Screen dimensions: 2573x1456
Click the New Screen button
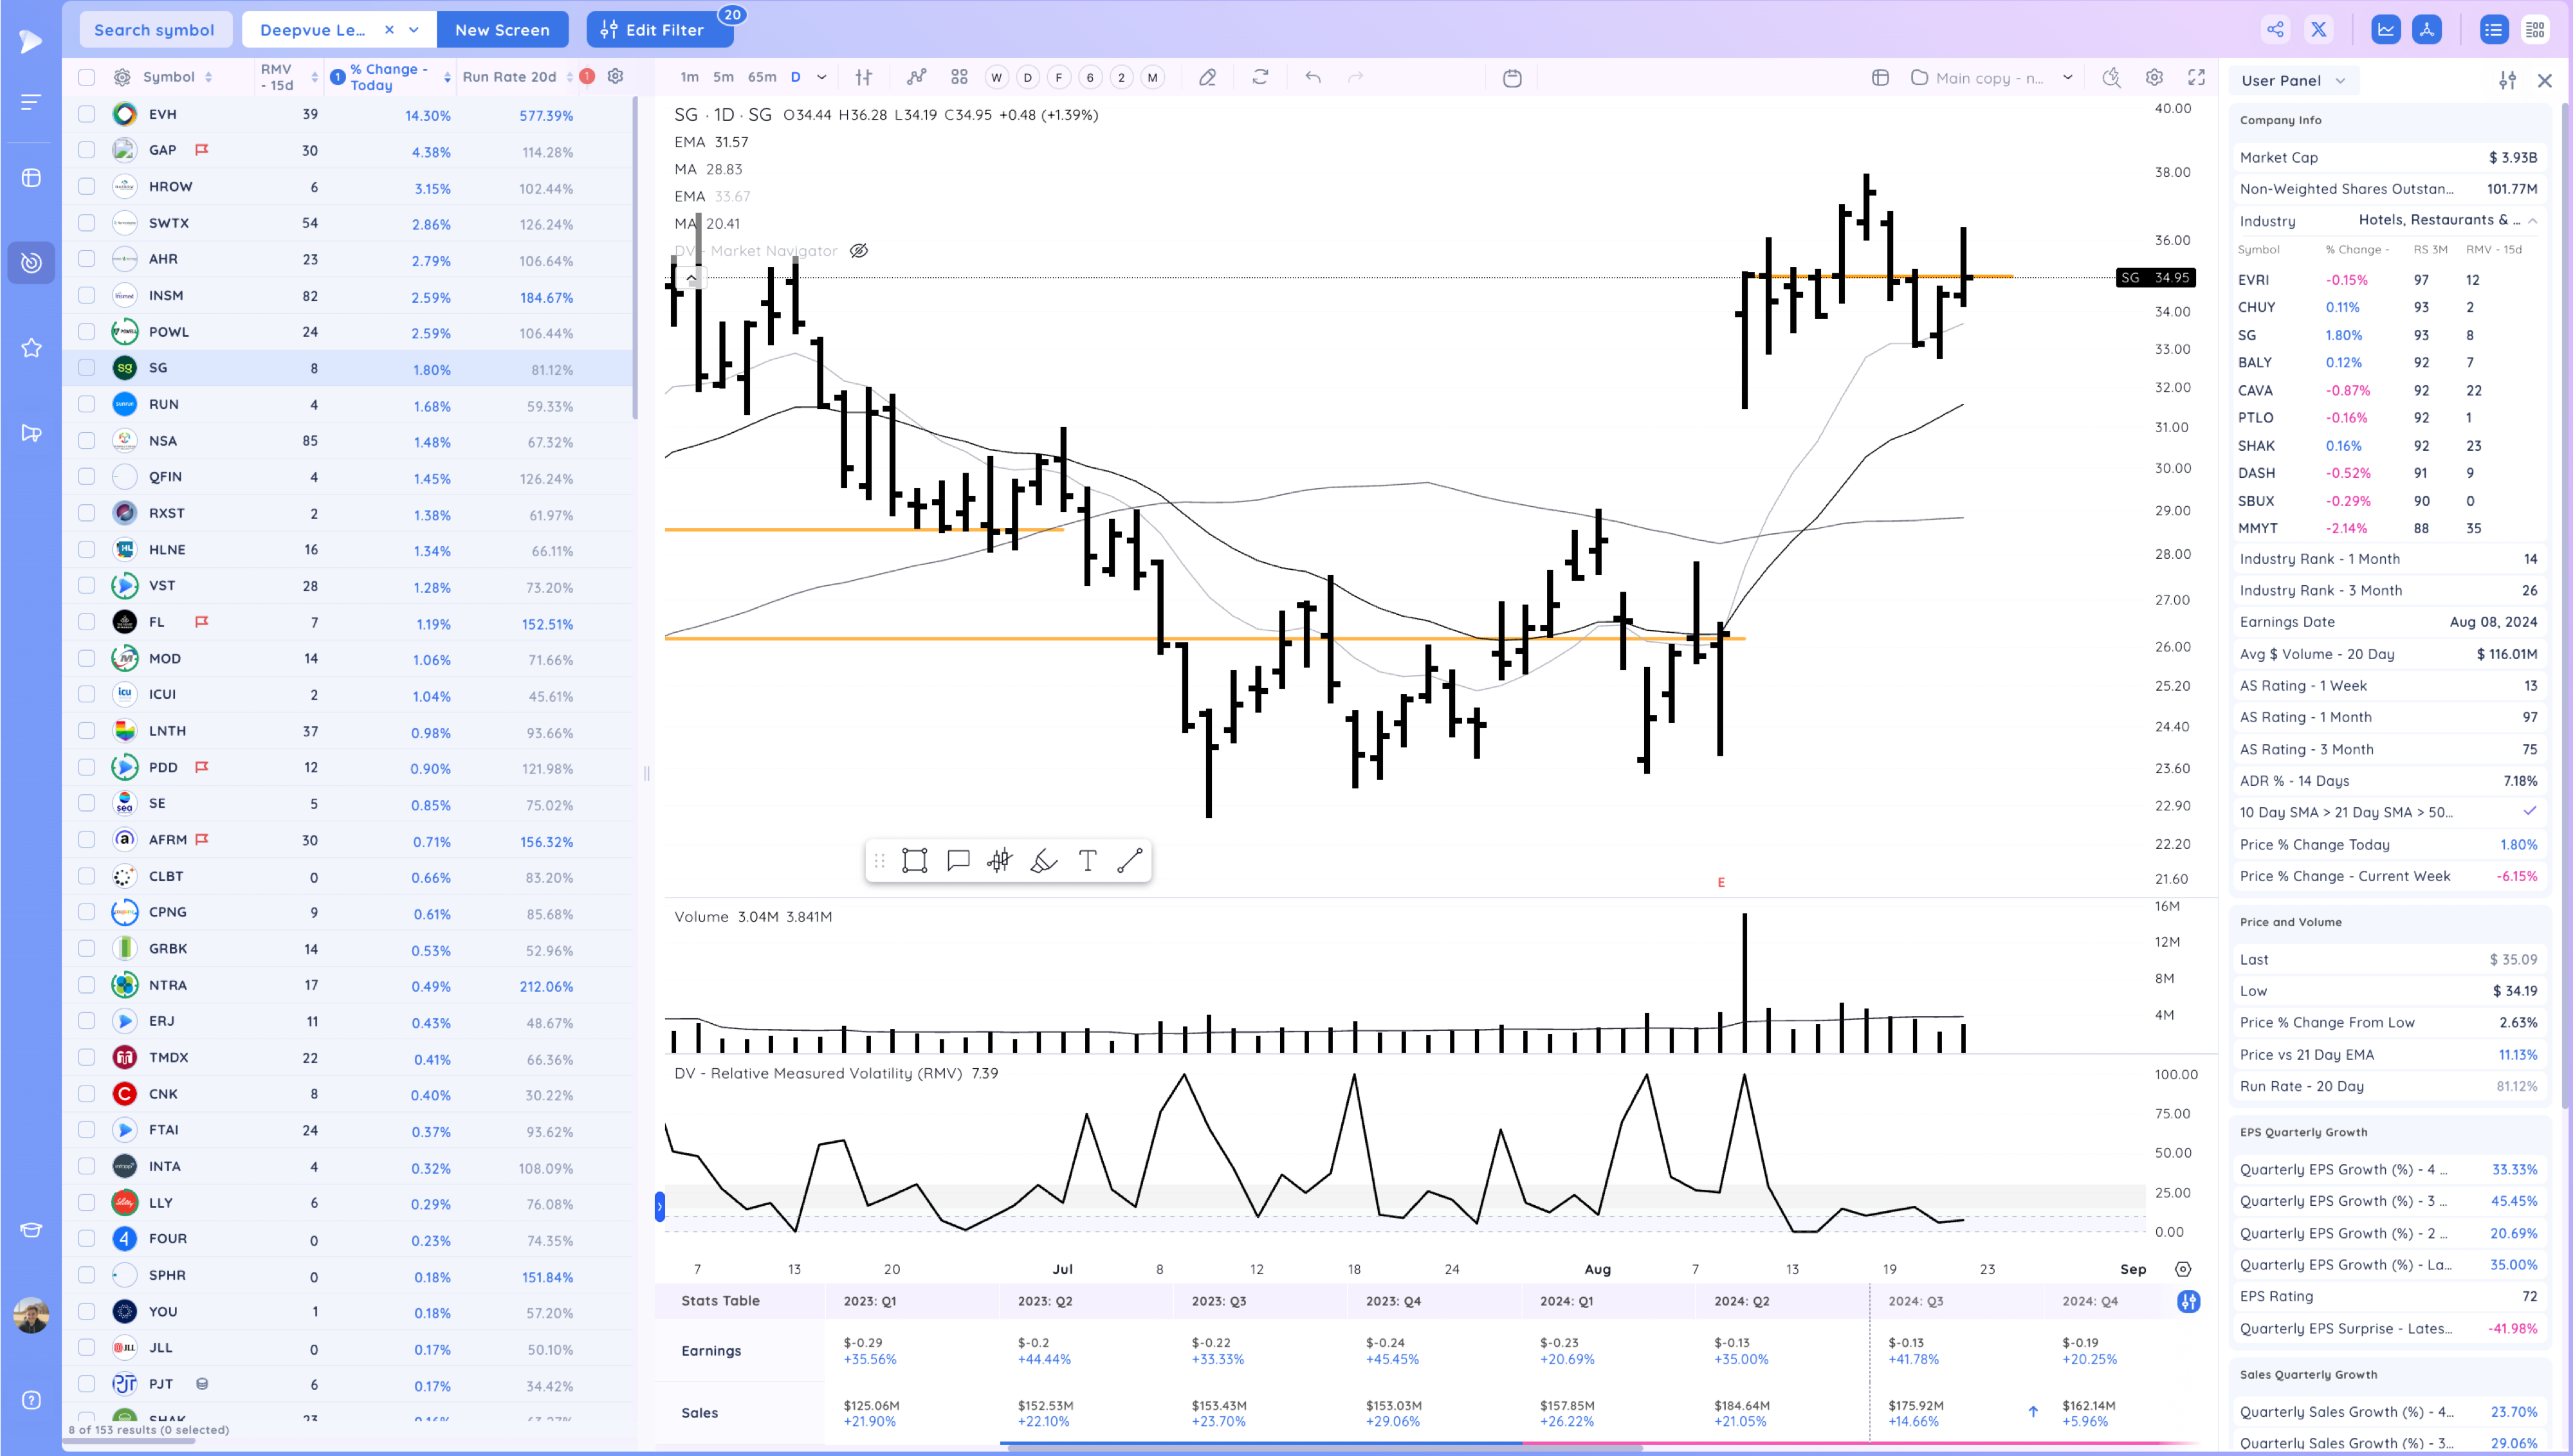[x=502, y=30]
